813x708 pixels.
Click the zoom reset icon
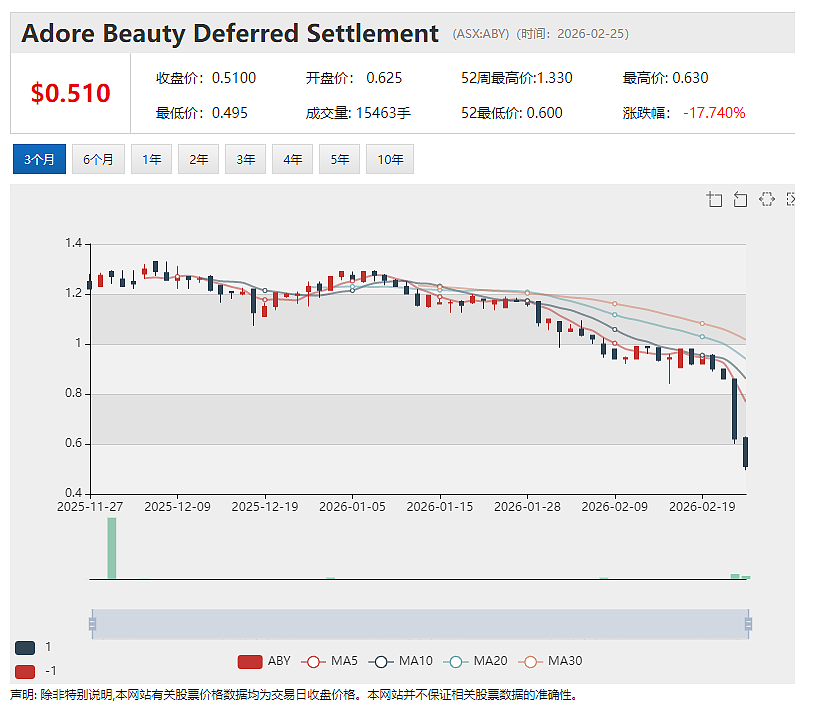(740, 199)
